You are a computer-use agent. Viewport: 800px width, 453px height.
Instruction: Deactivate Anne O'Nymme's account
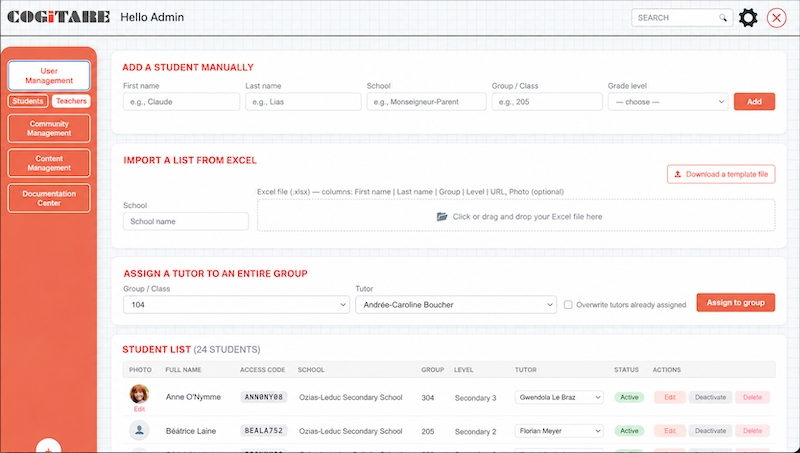(x=710, y=397)
